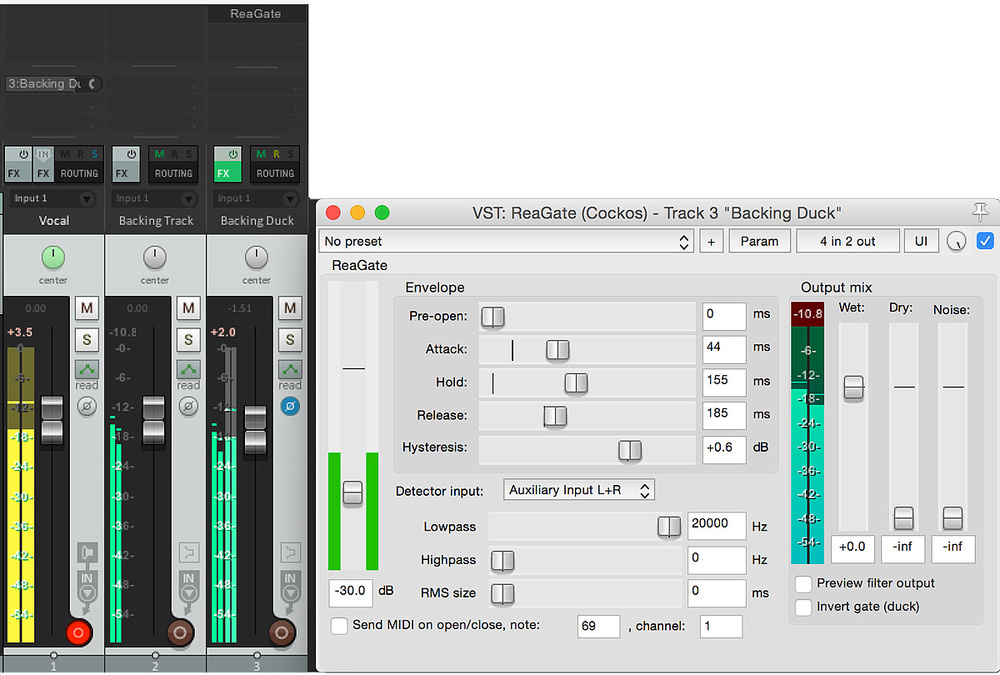Open the No preset dropdown
The width and height of the screenshot is (1000, 675).
[506, 241]
